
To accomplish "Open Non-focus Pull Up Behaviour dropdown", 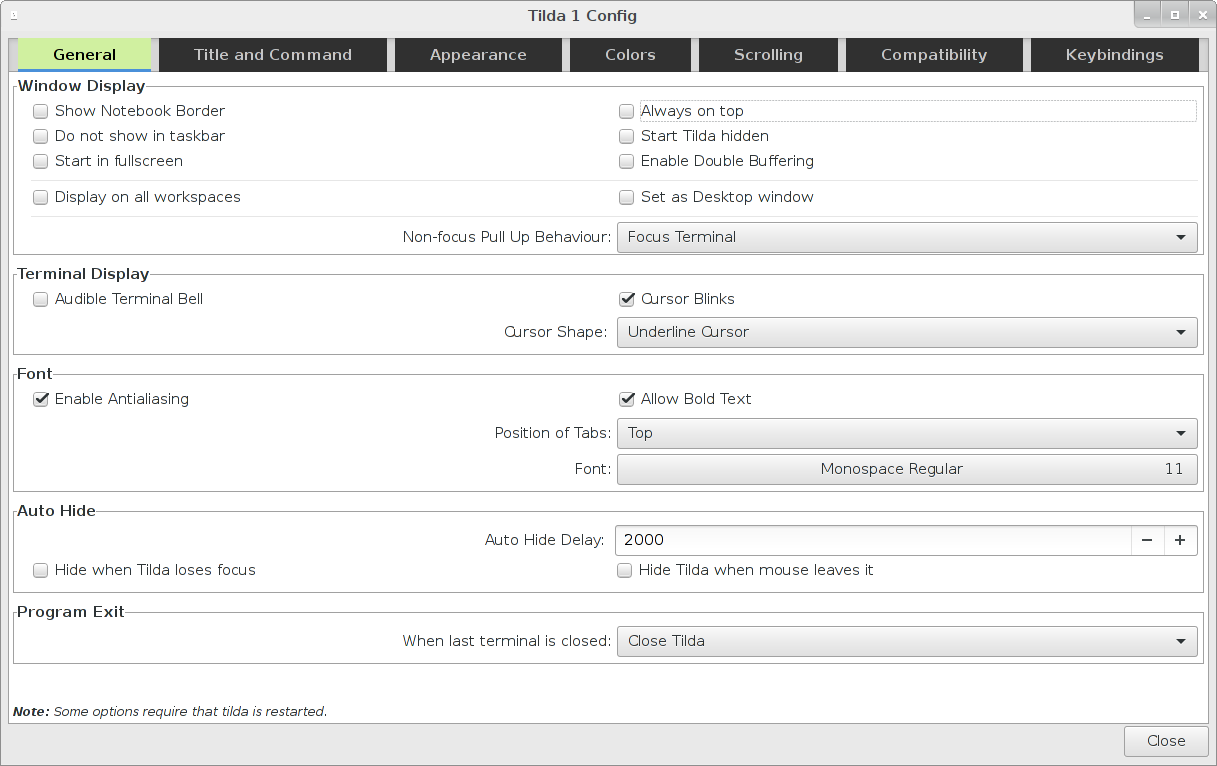I will coord(907,237).
